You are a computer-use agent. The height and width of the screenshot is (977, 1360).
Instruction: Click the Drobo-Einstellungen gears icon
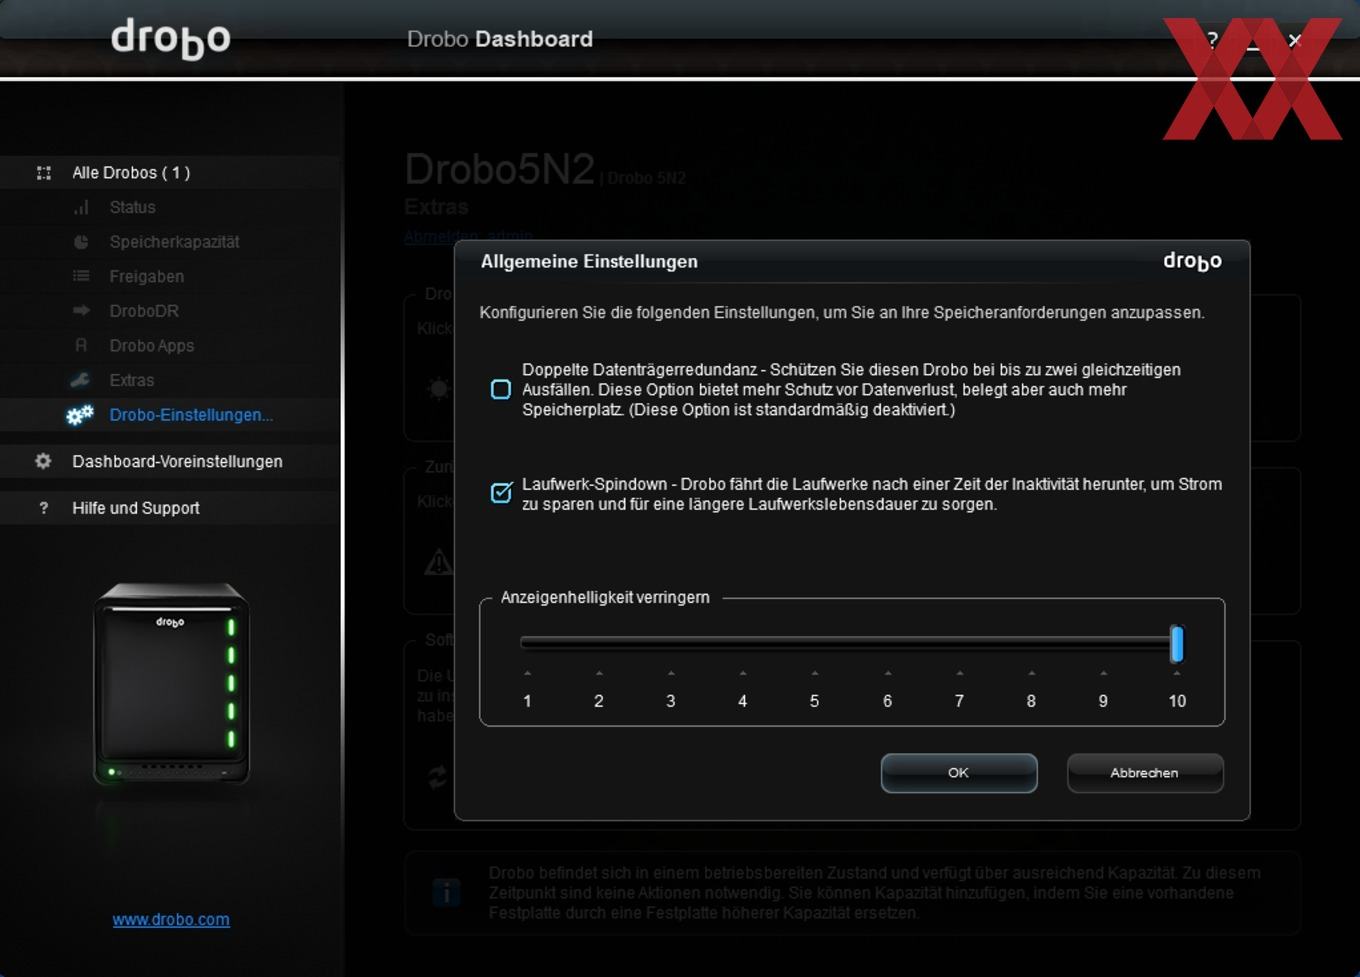[80, 415]
